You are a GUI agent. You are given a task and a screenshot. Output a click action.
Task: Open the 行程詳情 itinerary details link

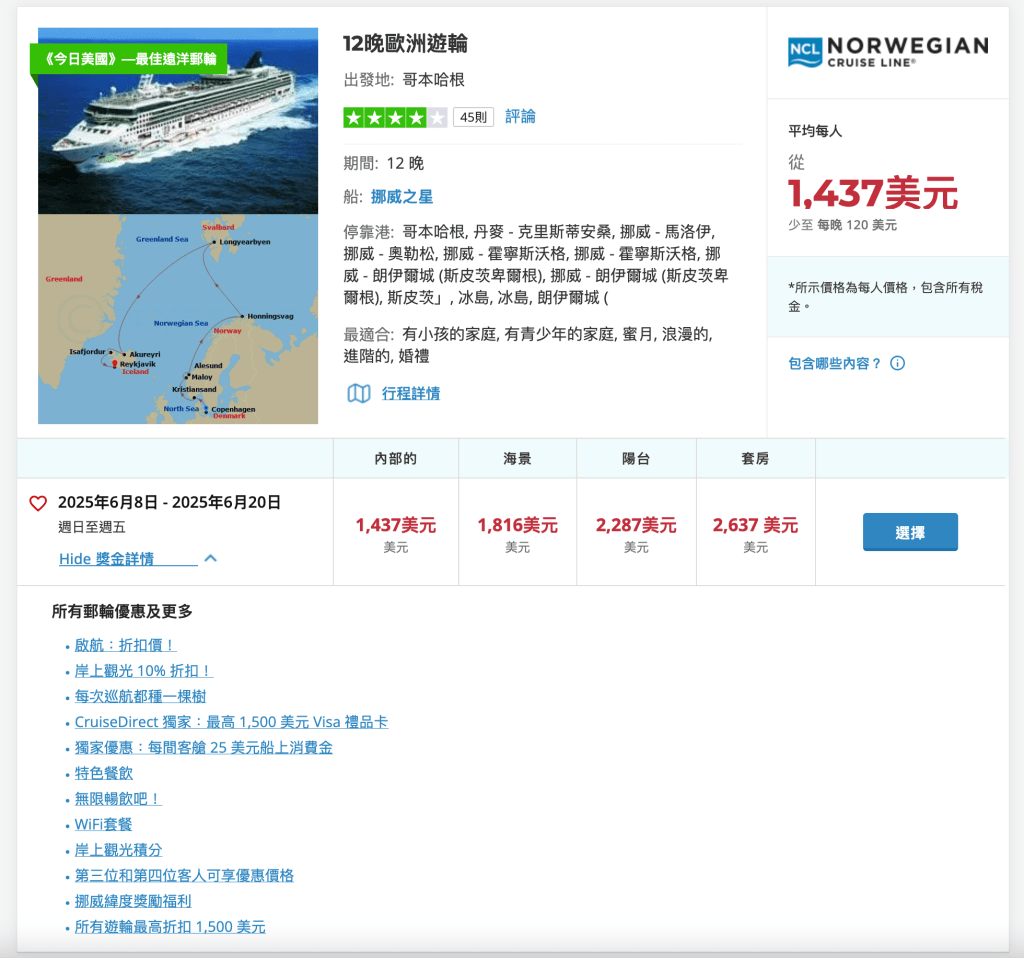click(410, 394)
